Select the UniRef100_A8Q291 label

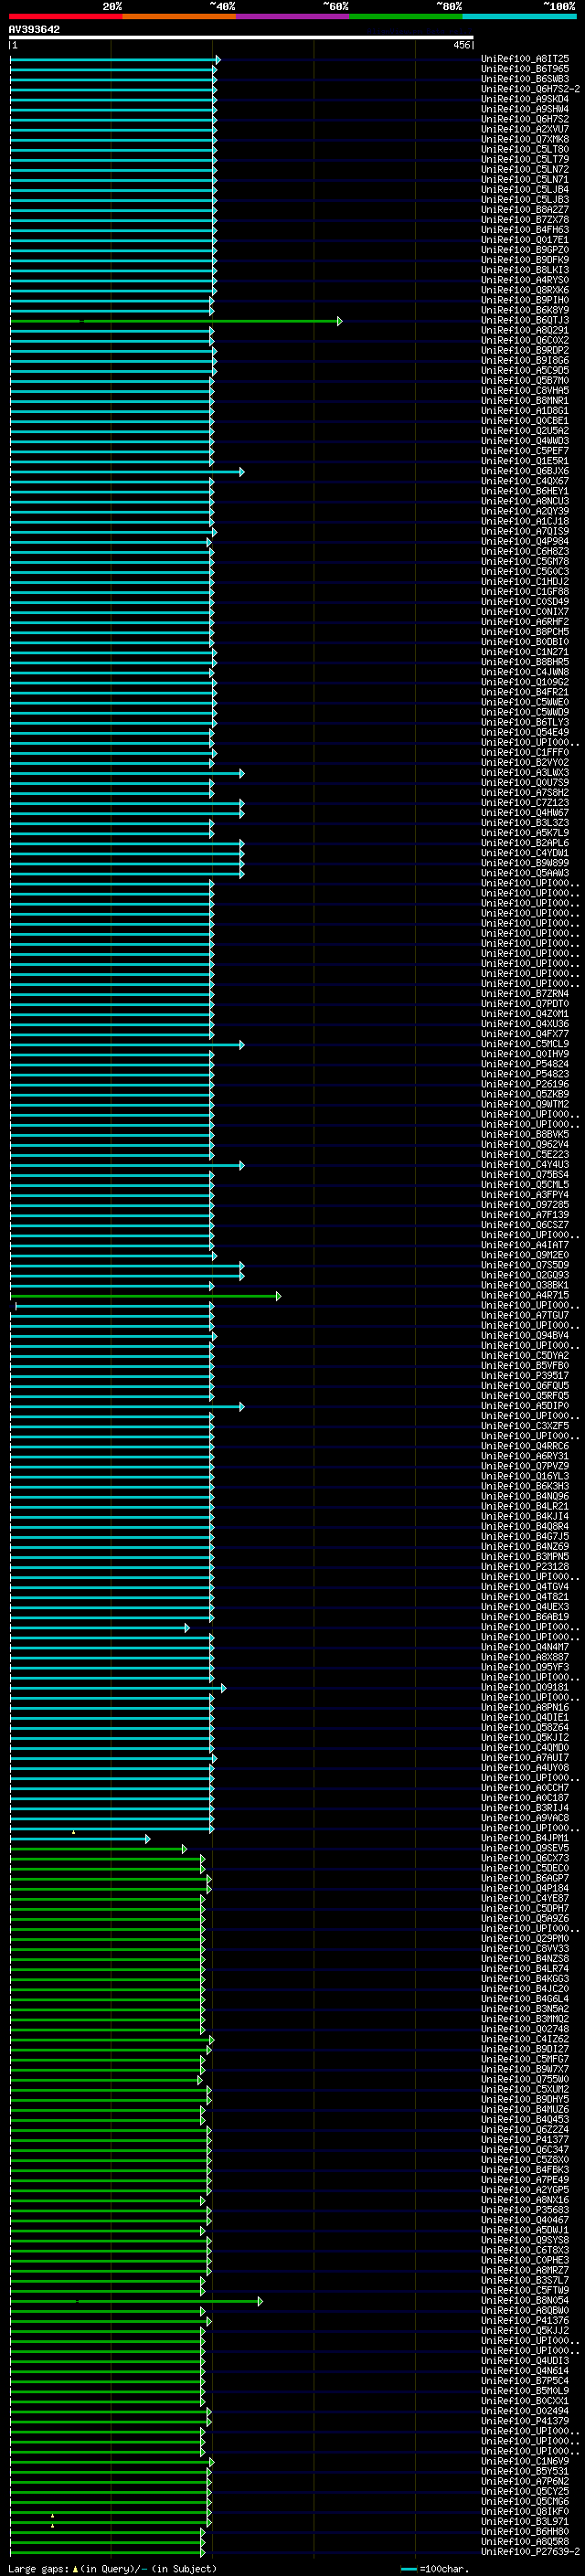525,330
